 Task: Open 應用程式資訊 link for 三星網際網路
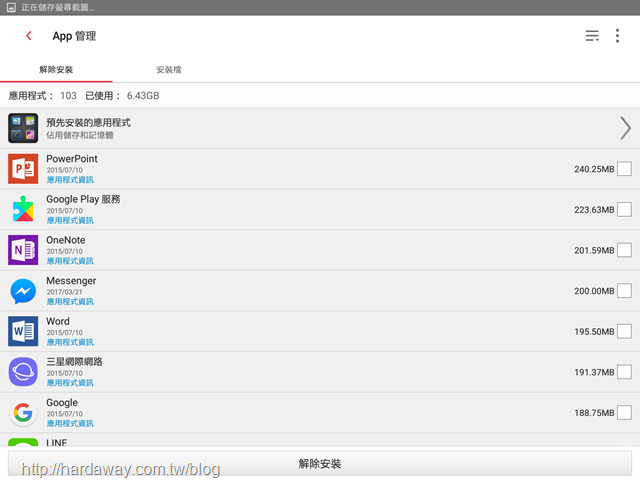point(70,383)
